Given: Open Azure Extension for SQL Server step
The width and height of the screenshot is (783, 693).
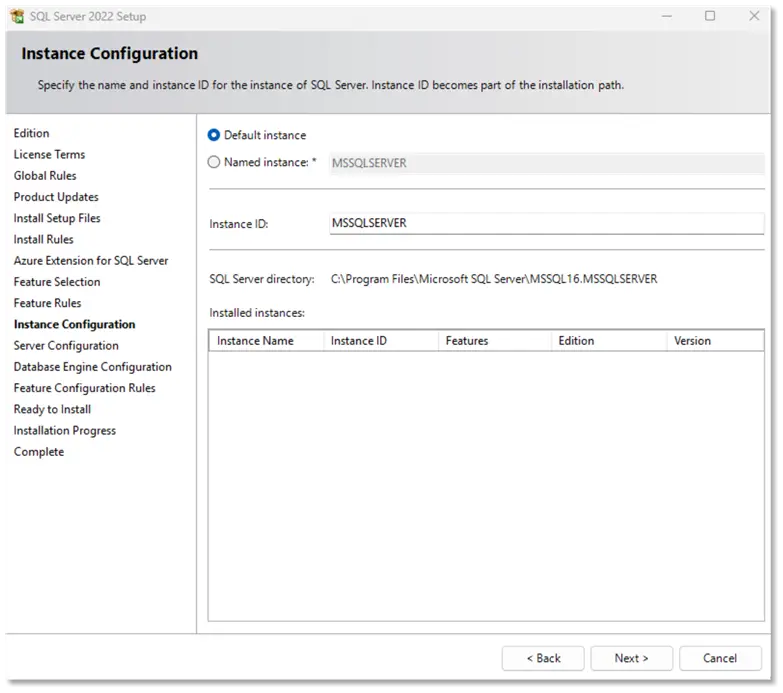Looking at the screenshot, I should click(91, 261).
